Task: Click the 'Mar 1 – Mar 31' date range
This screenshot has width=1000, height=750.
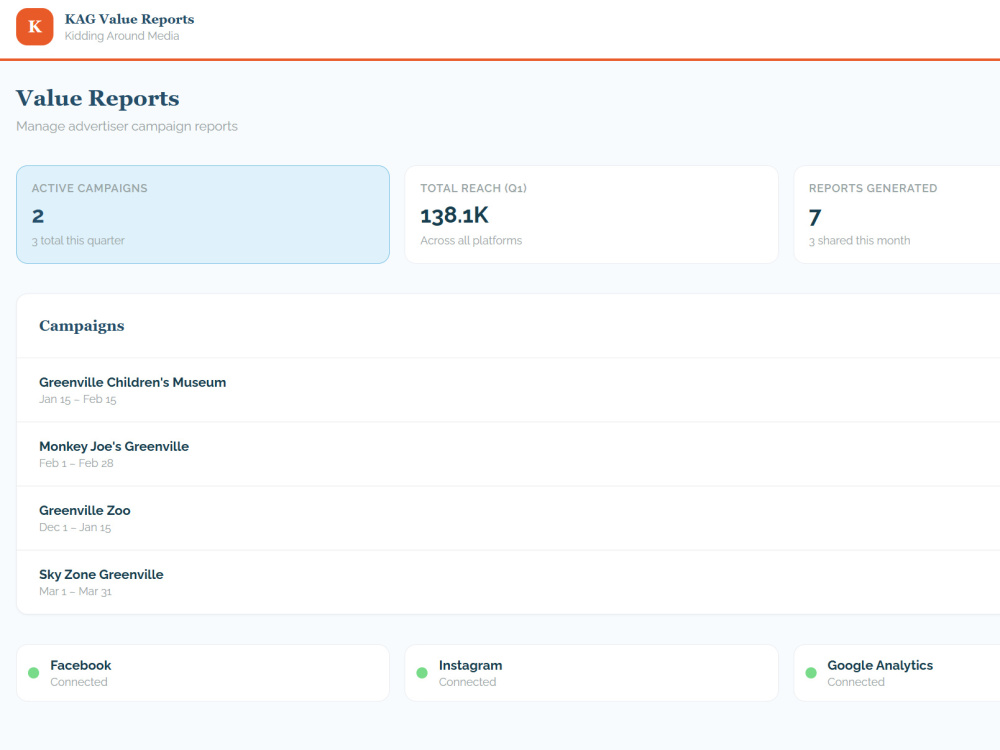Action: click(75, 591)
